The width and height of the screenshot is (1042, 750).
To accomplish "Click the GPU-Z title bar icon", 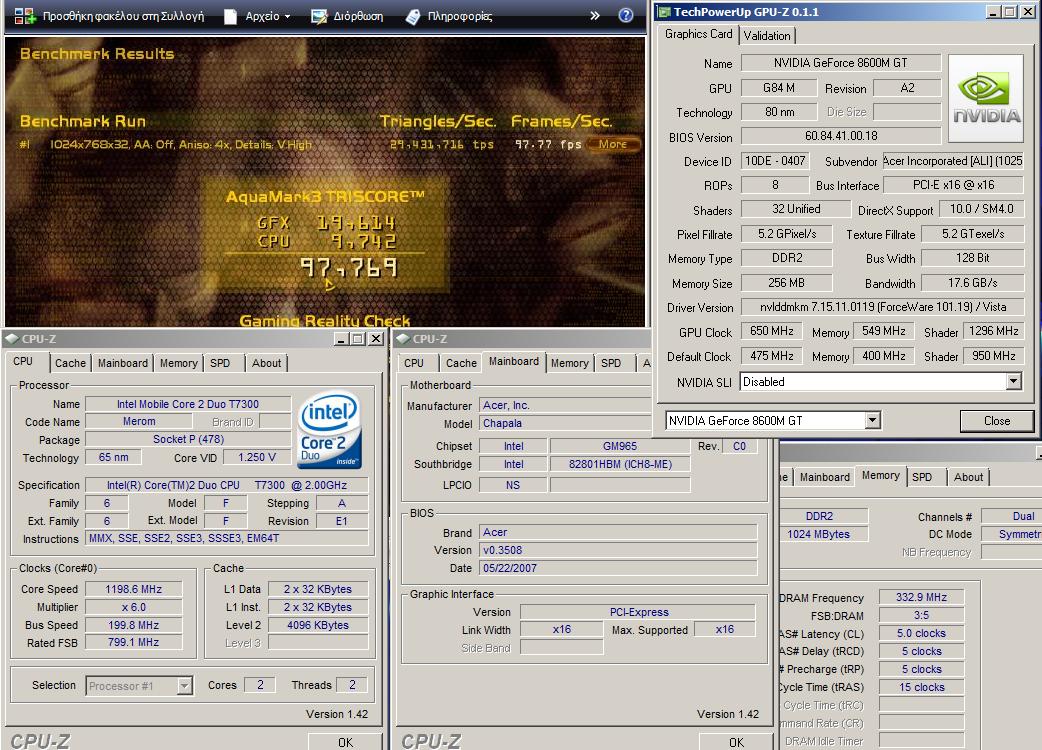I will (x=664, y=11).
